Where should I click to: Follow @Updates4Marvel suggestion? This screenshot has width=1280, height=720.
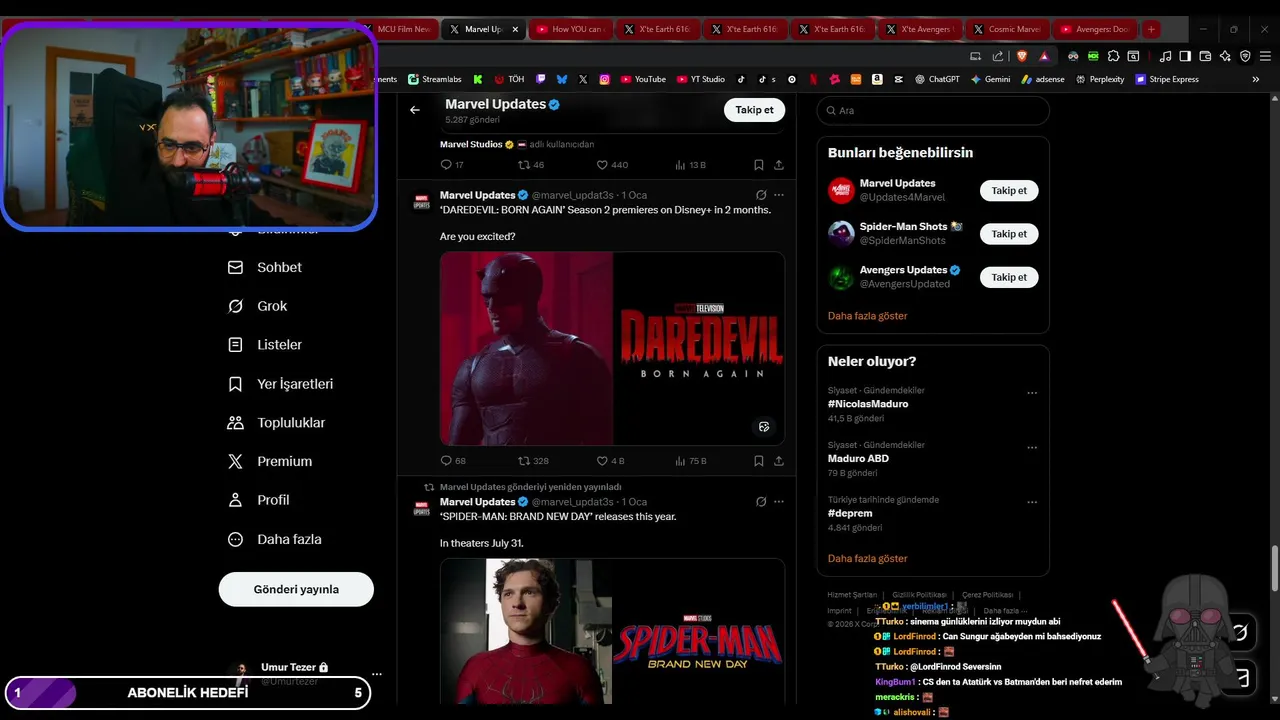click(x=1009, y=190)
